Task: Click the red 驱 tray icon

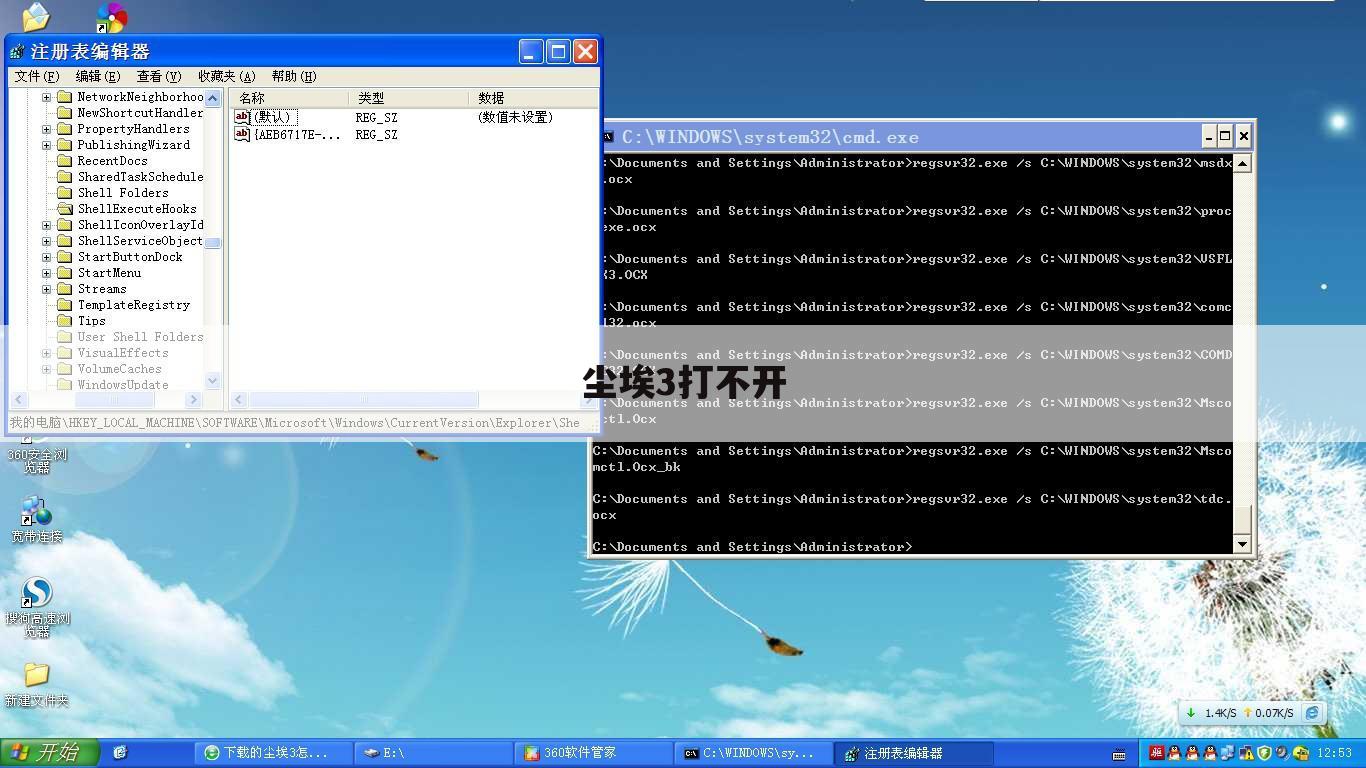Action: point(1156,753)
